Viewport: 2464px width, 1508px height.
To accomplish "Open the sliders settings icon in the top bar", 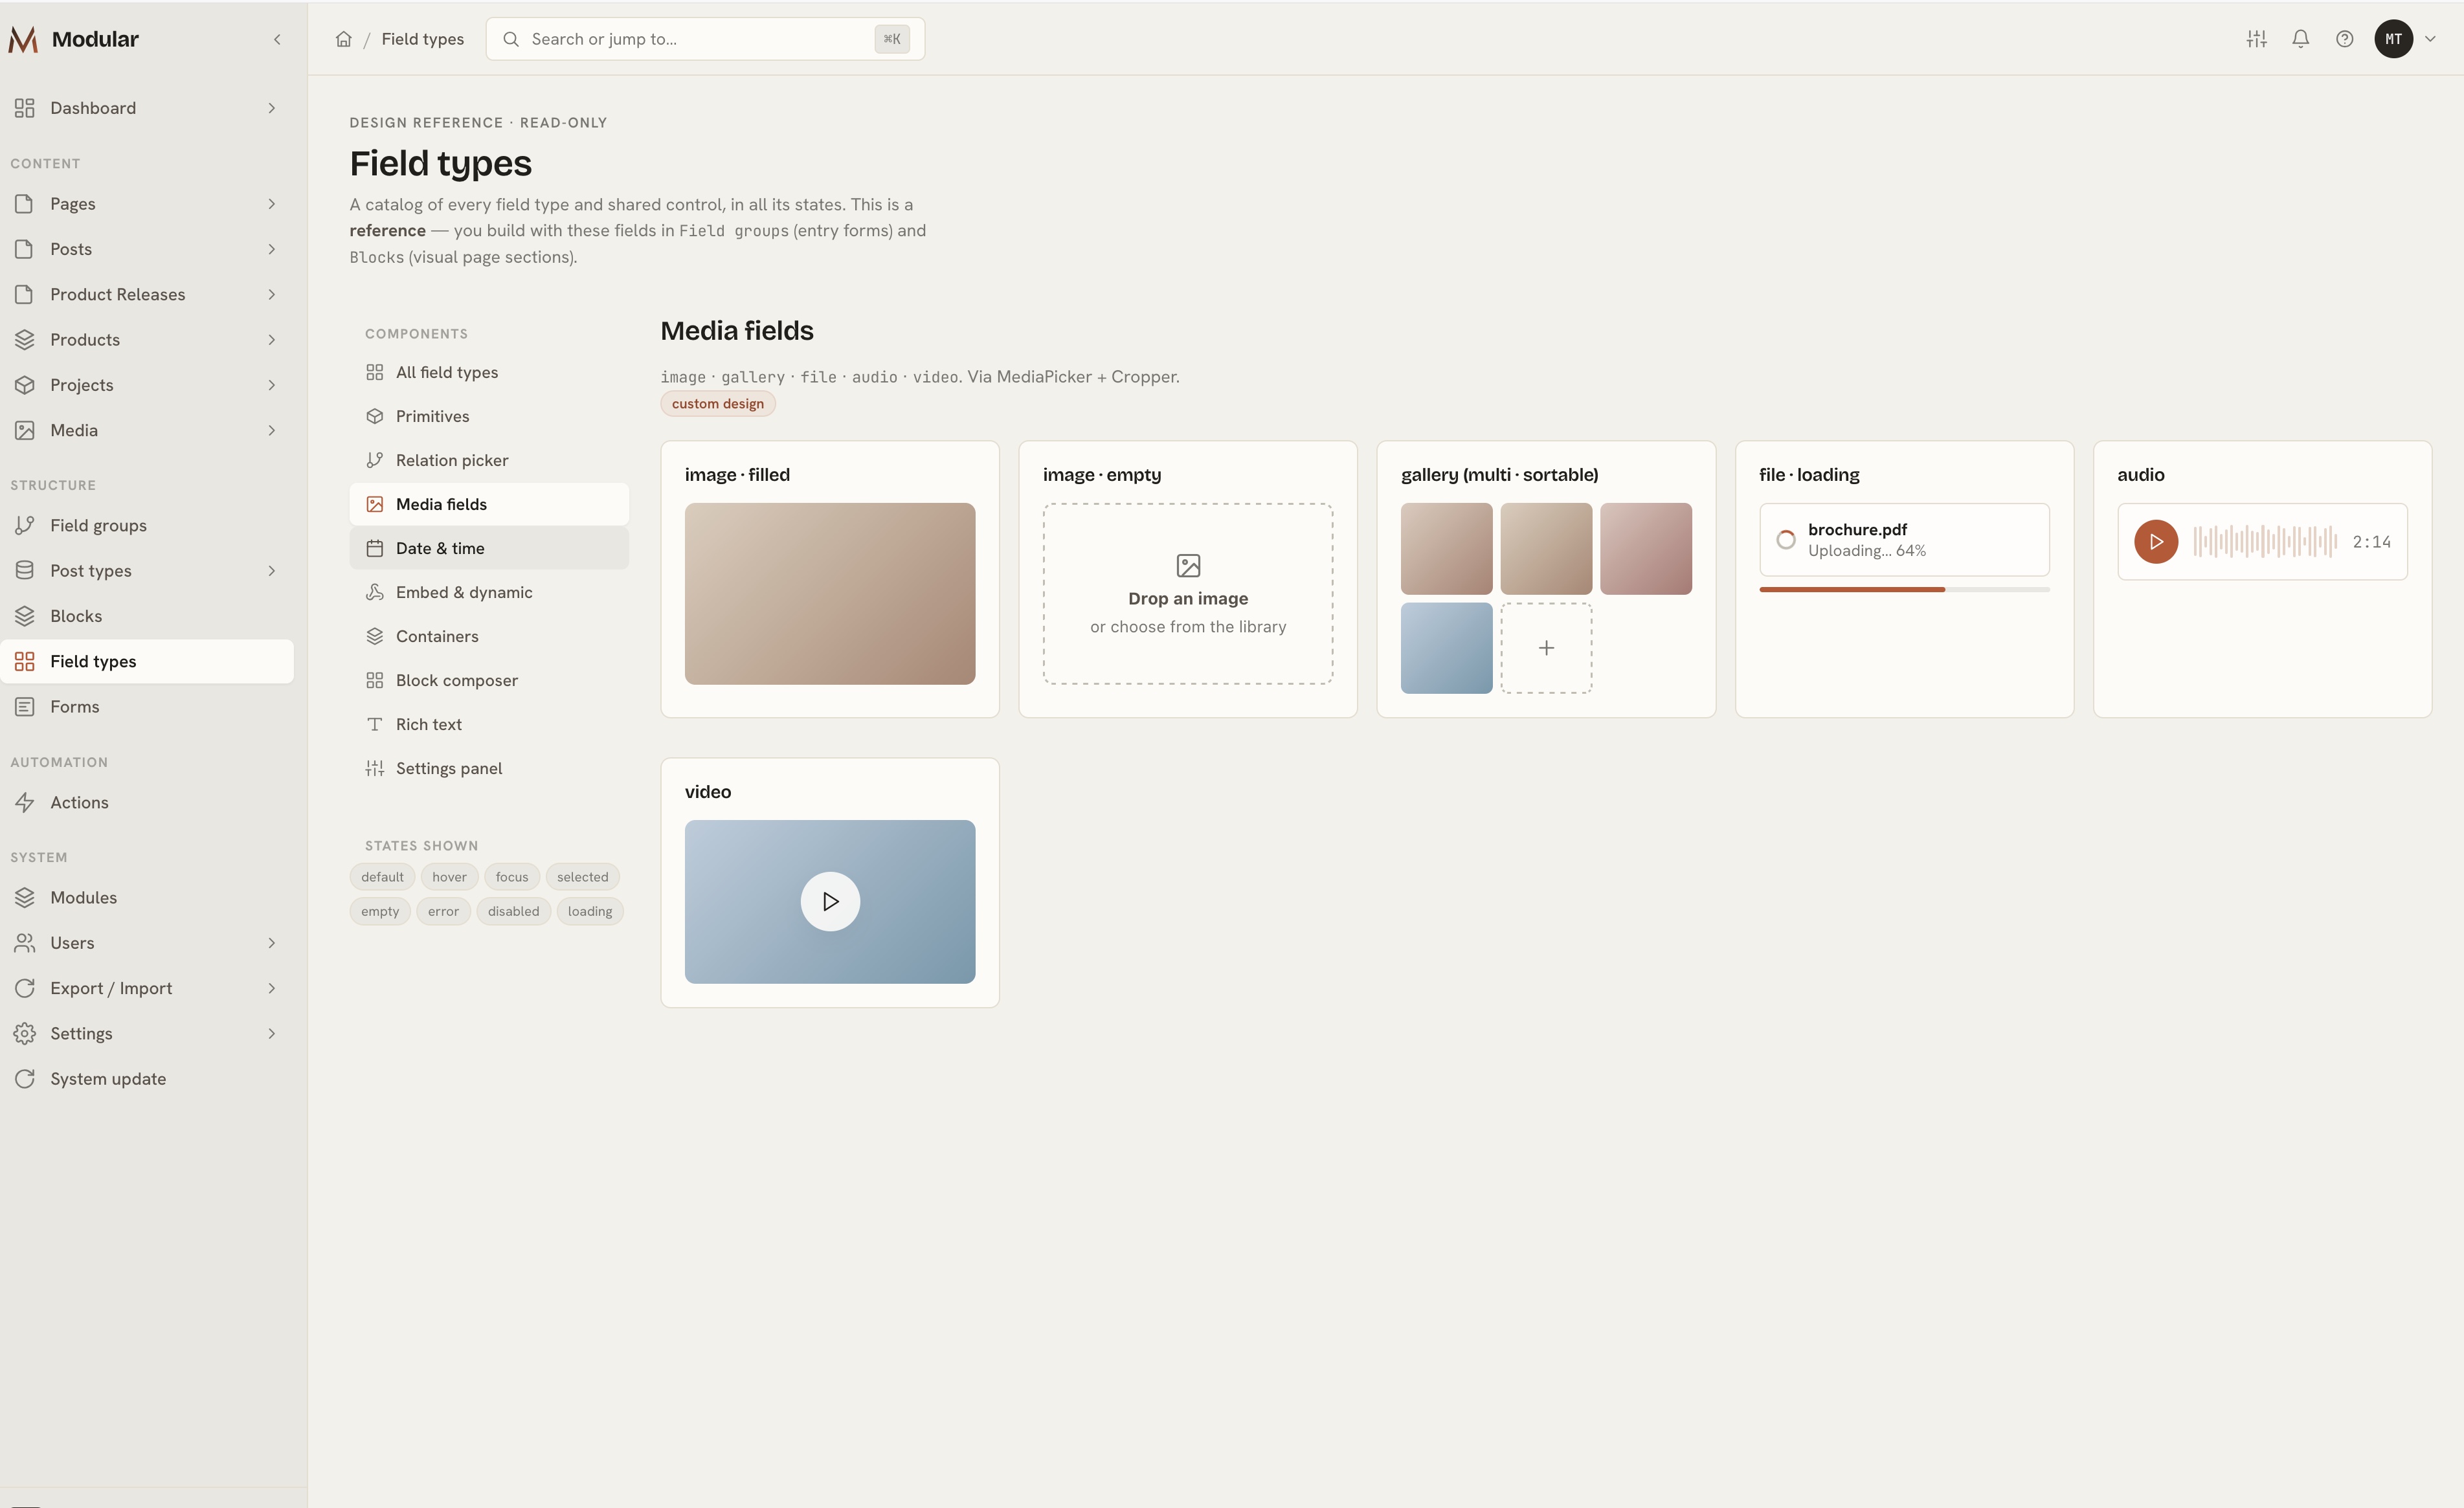I will pos(2256,39).
